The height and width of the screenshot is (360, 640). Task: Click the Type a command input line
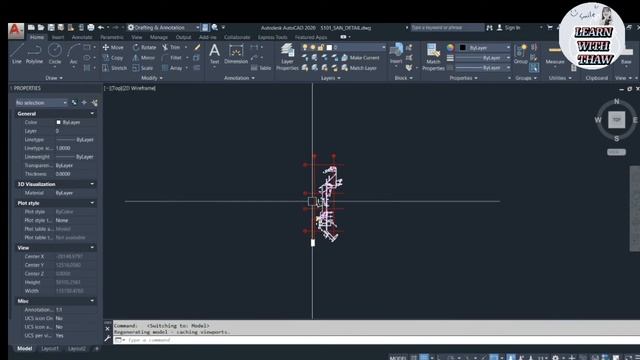376,340
